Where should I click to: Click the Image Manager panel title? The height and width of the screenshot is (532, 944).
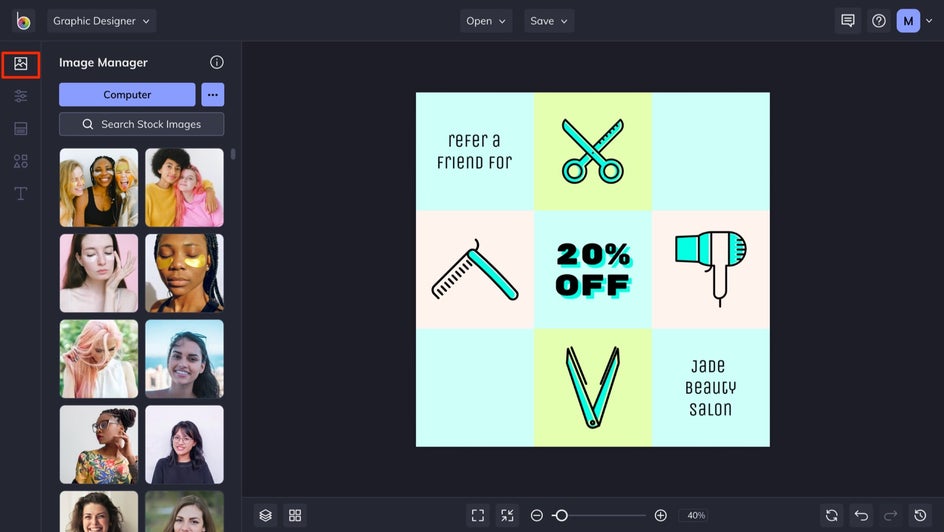click(x=103, y=62)
